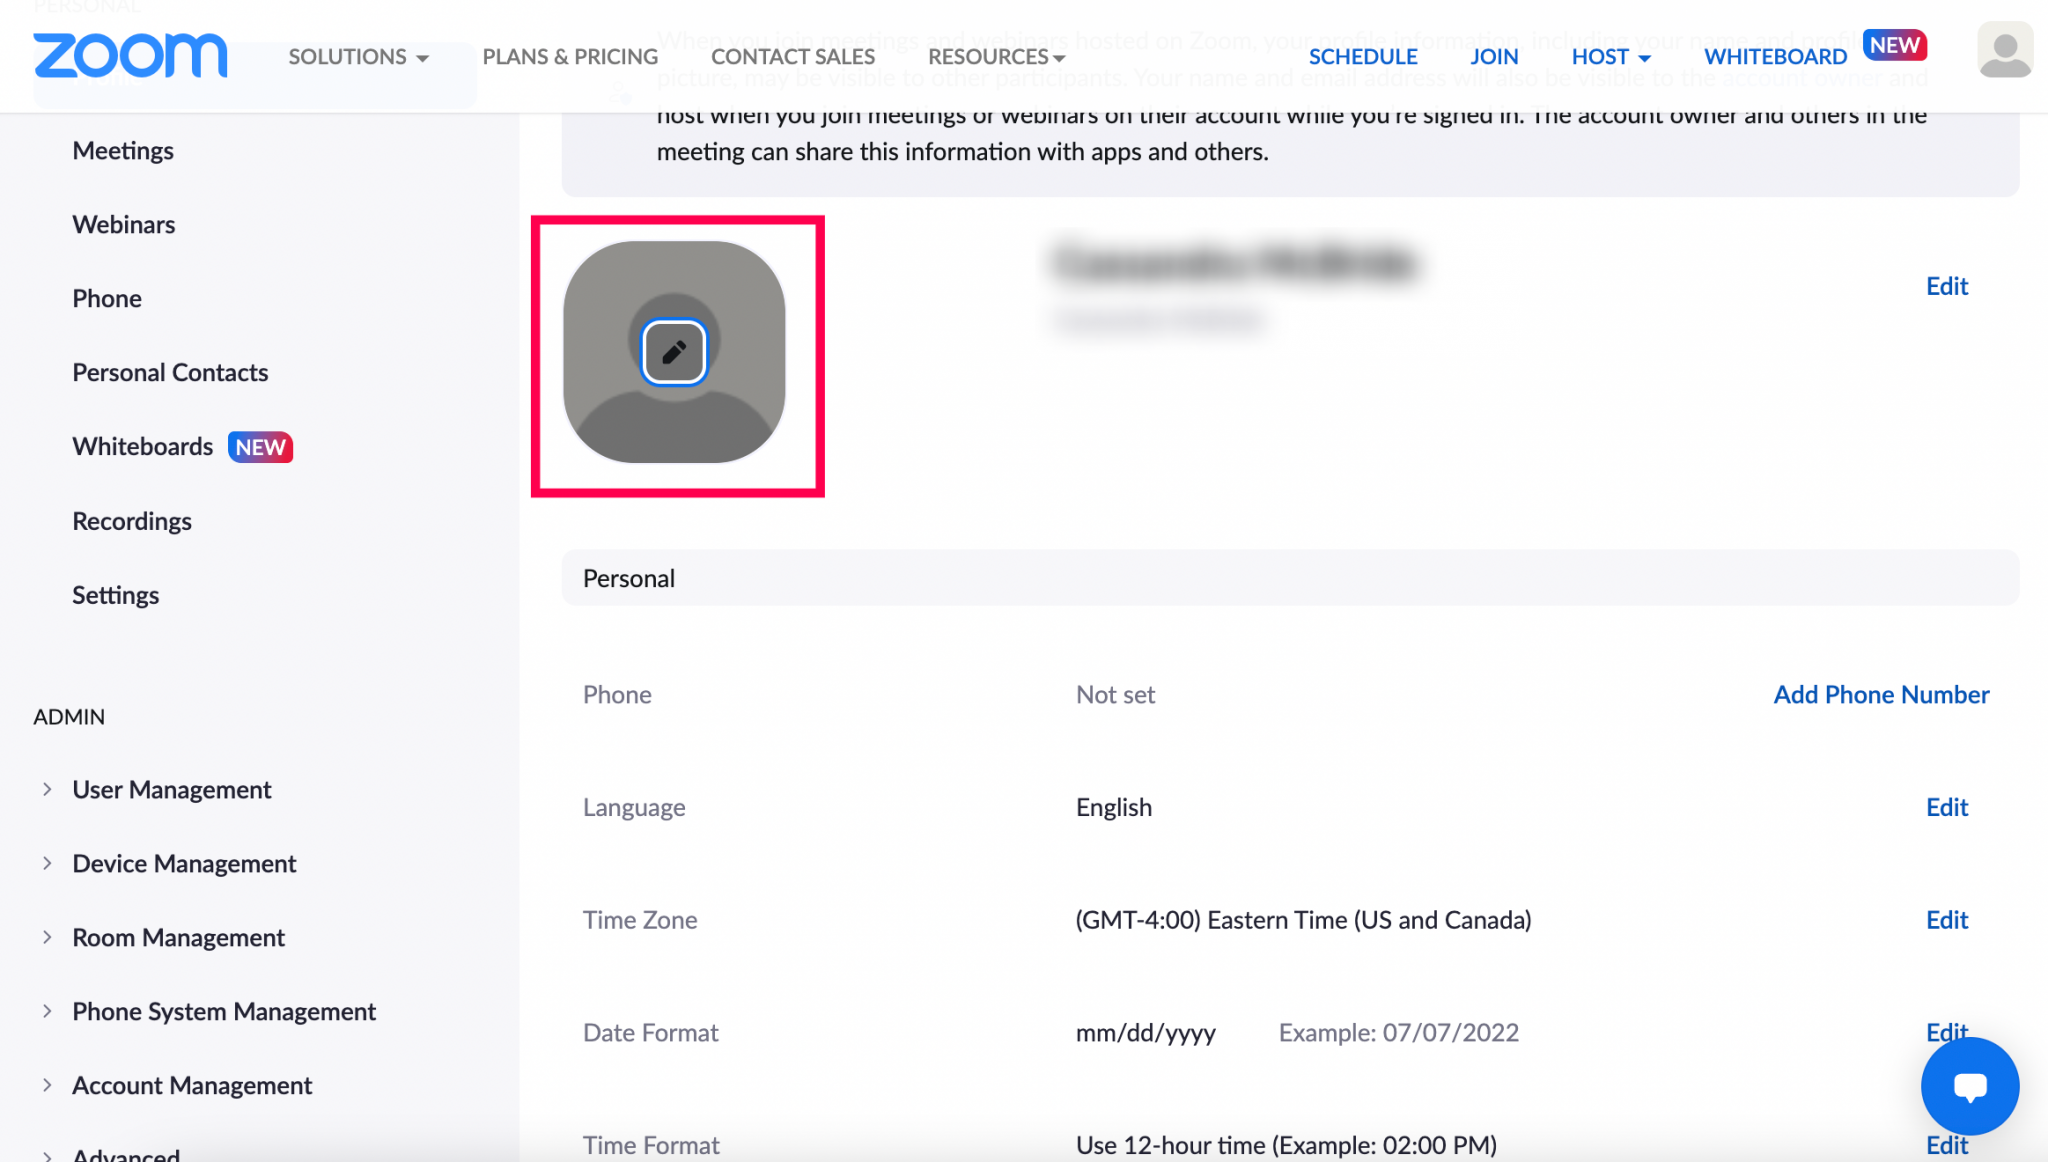
Task: Expand the SOLUTIONS dropdown
Action: coord(357,57)
